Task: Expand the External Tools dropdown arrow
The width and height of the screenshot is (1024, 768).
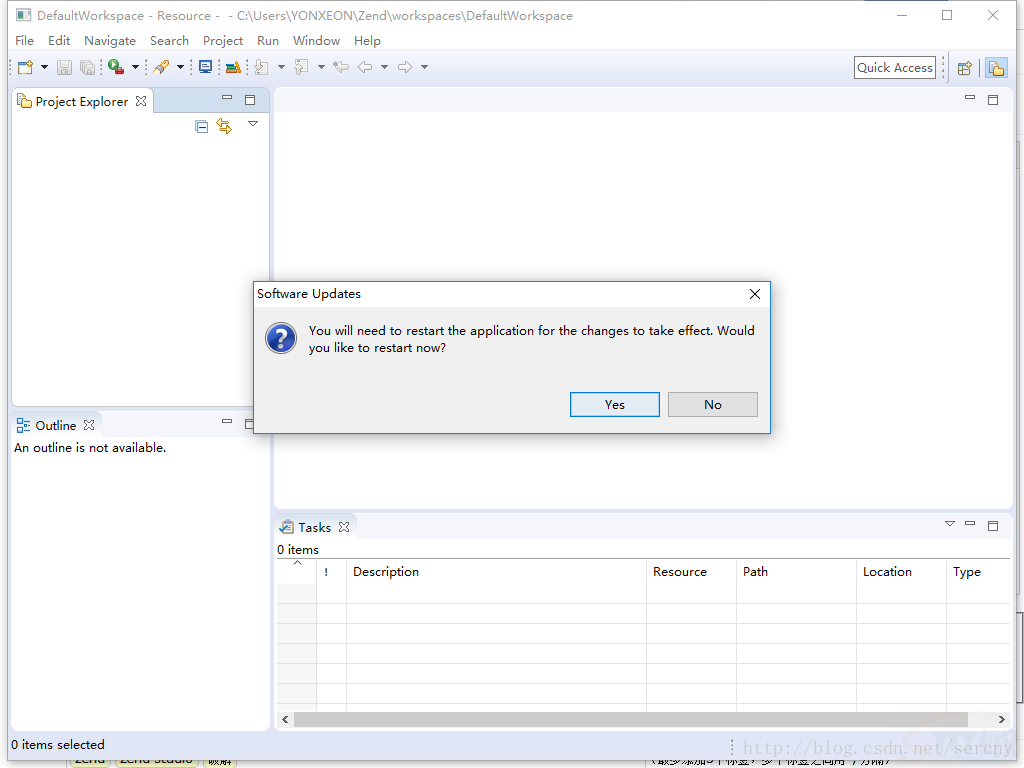Action: pos(135,67)
